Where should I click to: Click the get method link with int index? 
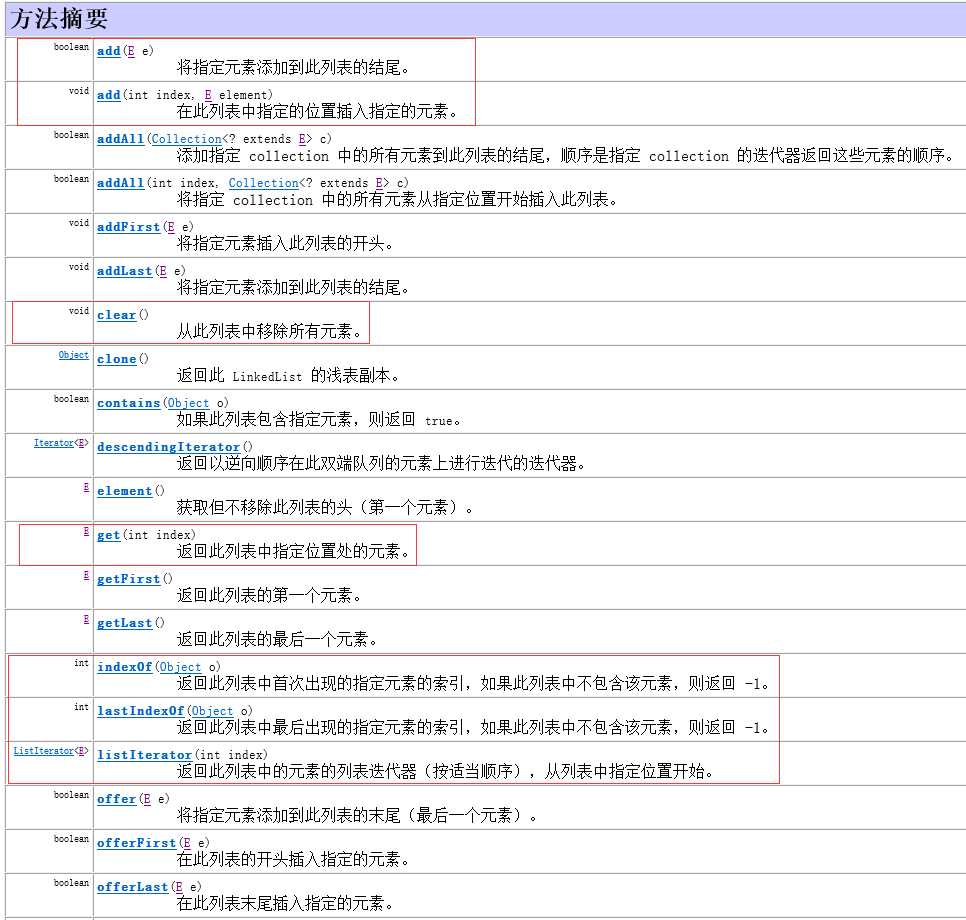click(x=108, y=535)
